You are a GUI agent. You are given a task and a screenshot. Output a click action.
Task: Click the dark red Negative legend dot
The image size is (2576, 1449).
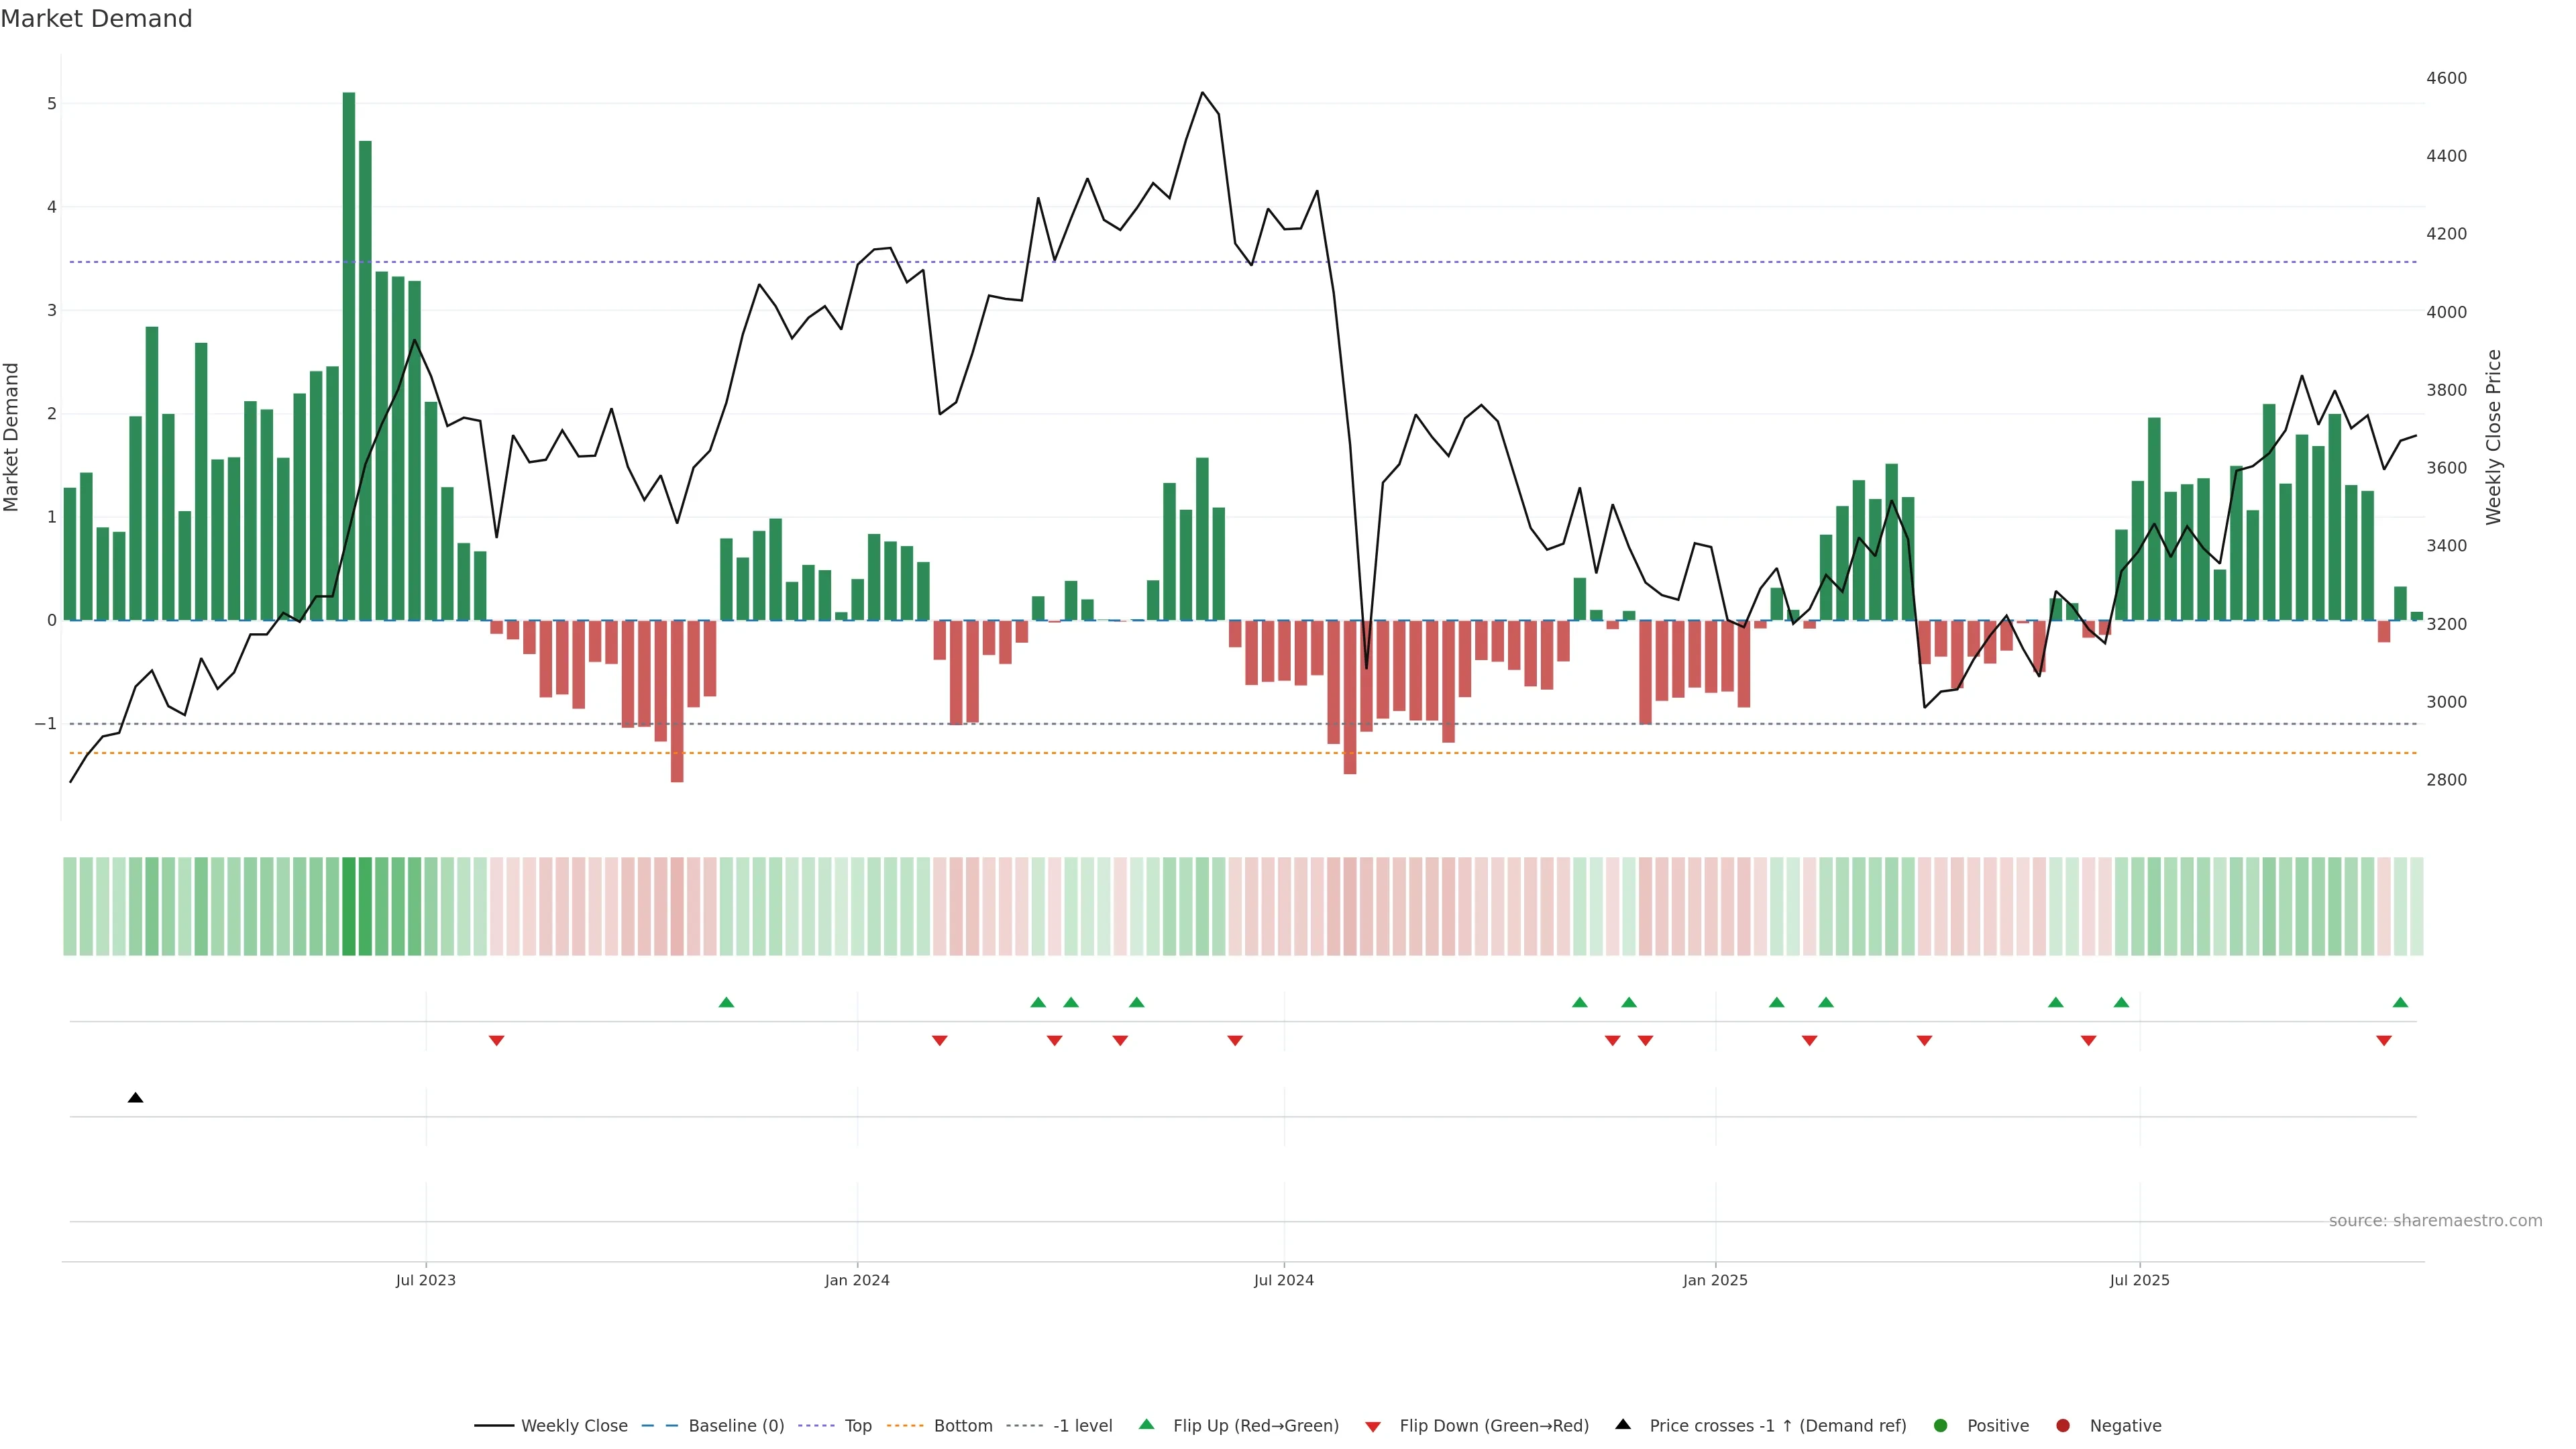(2062, 1425)
